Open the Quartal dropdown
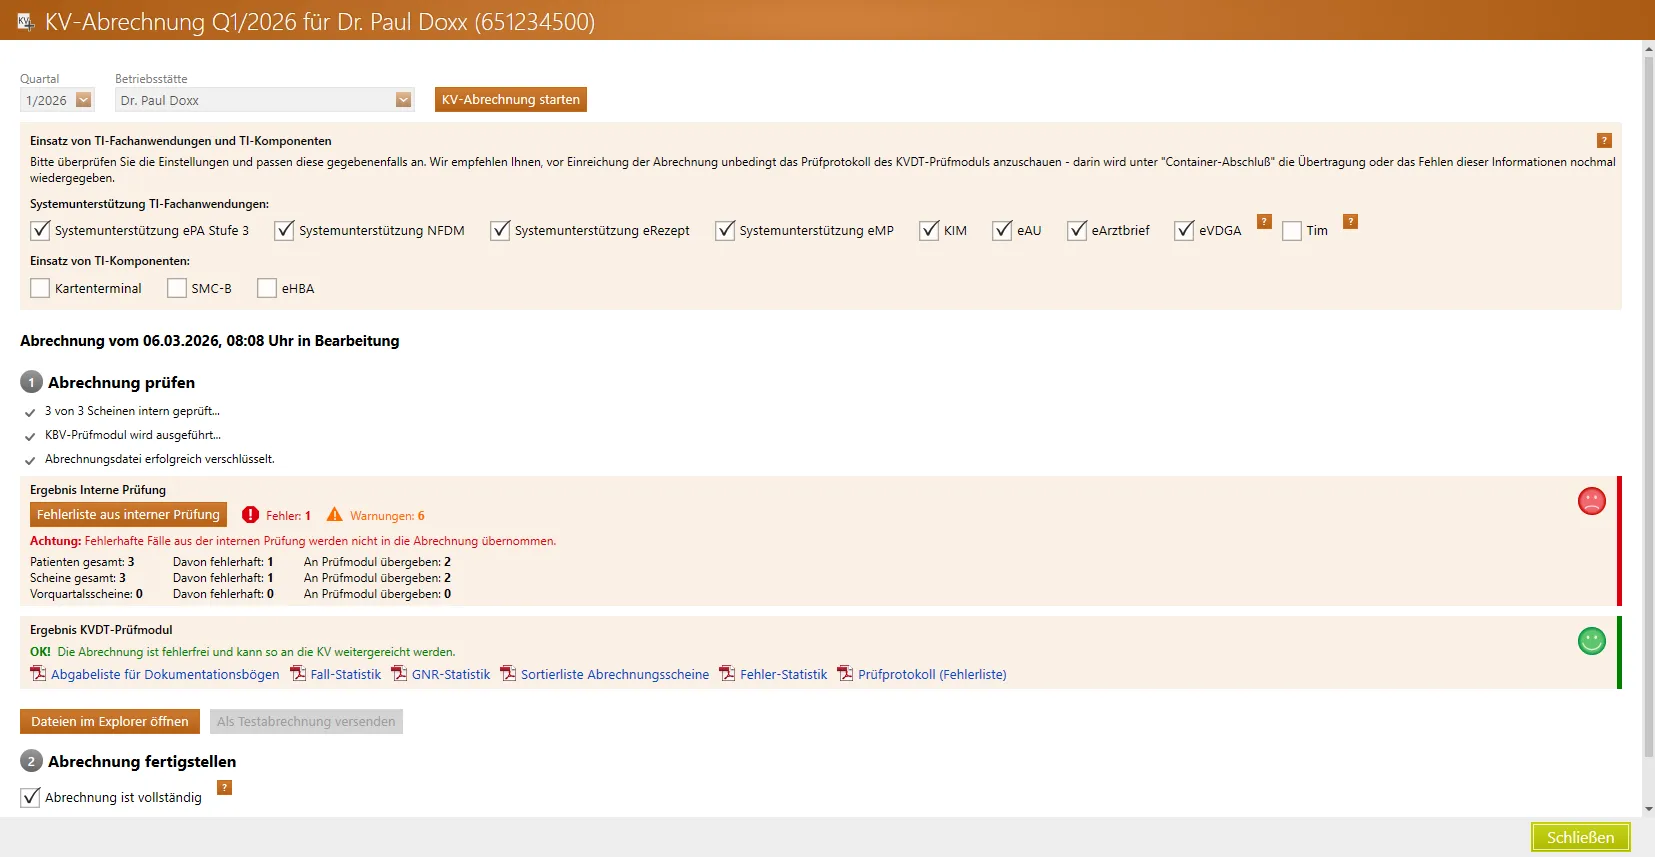The height and width of the screenshot is (857, 1655). click(84, 100)
